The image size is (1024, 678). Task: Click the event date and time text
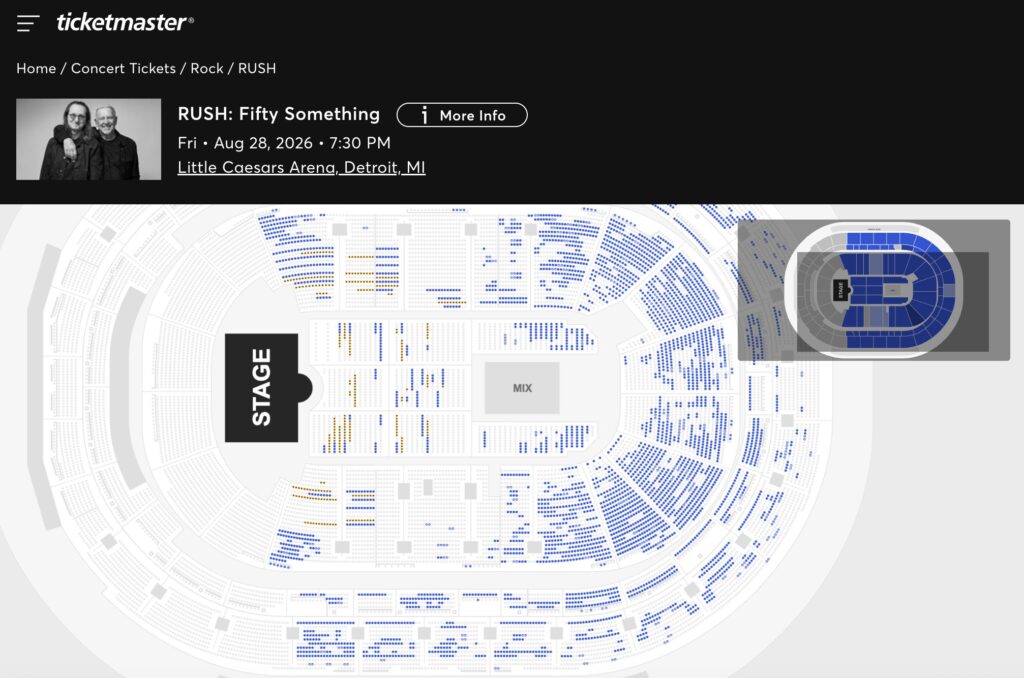(x=284, y=143)
